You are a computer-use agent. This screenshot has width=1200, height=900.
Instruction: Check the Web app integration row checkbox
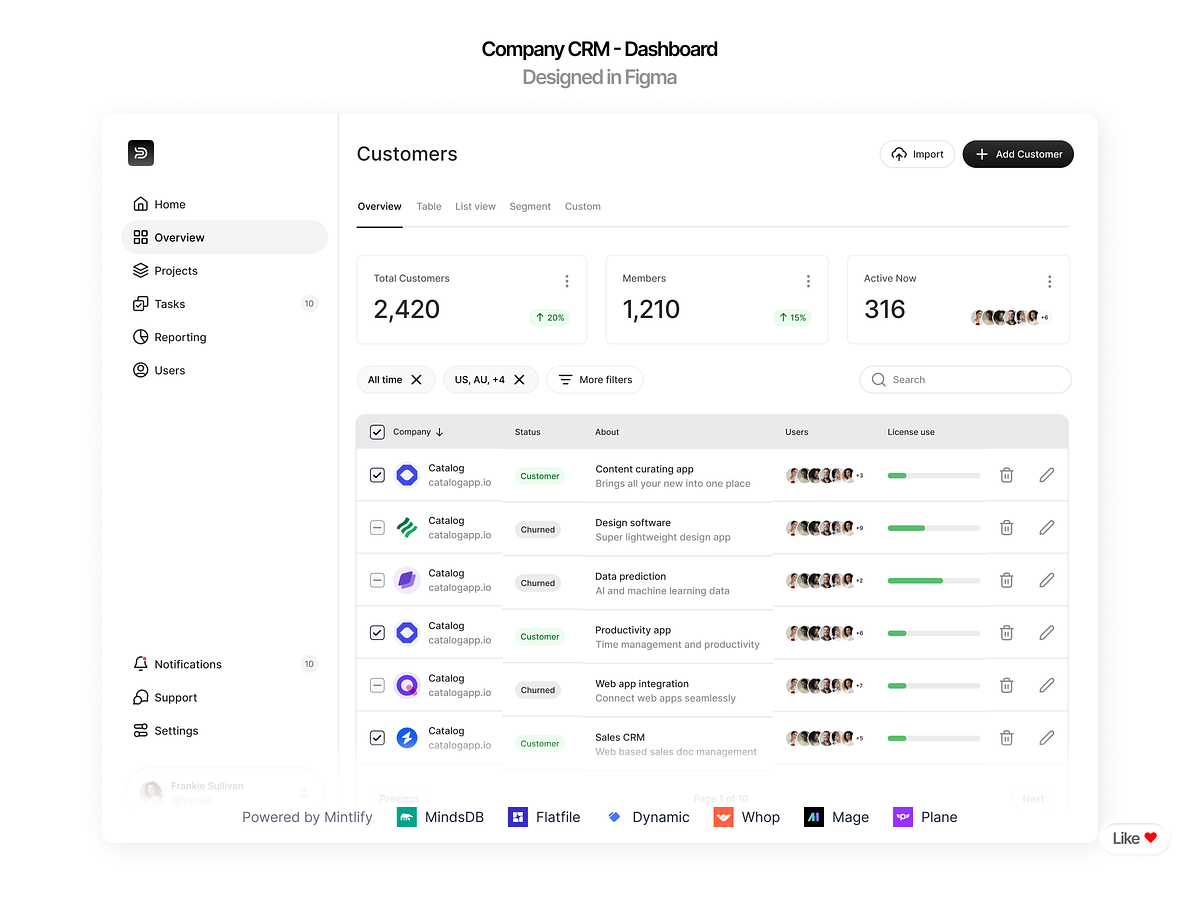(377, 685)
